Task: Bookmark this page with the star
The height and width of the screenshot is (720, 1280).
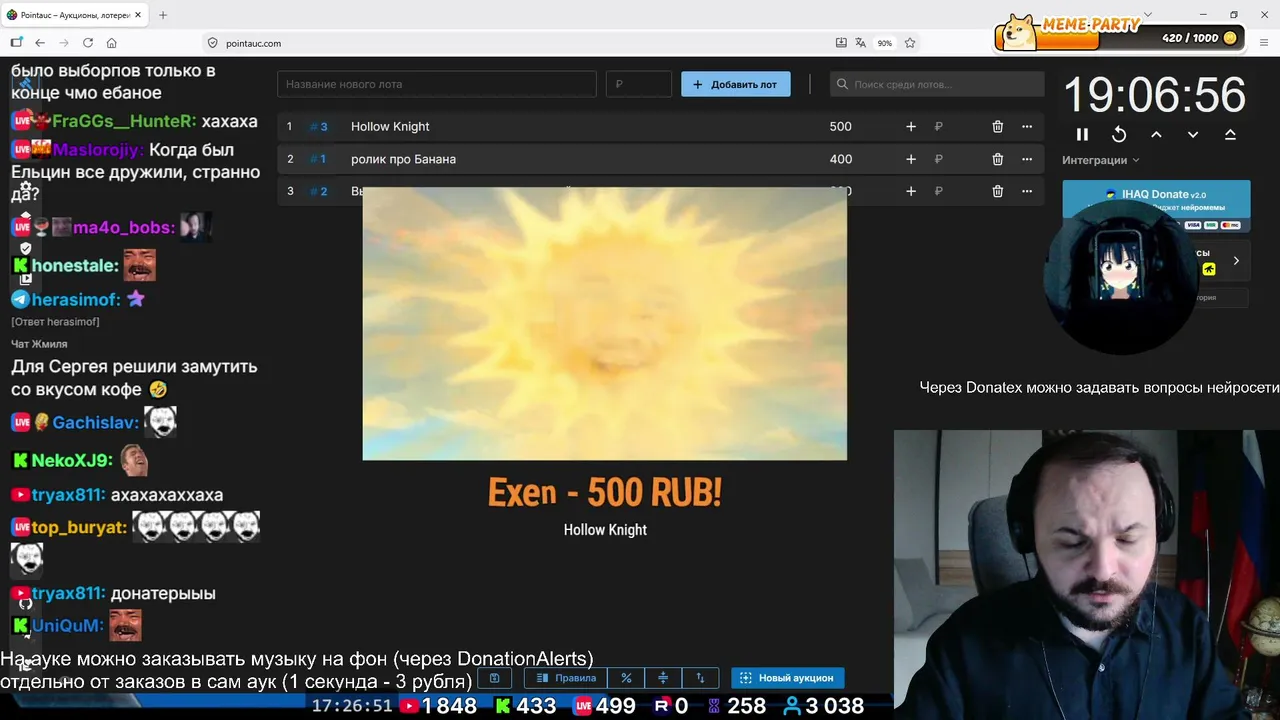Action: pyautogui.click(x=910, y=43)
